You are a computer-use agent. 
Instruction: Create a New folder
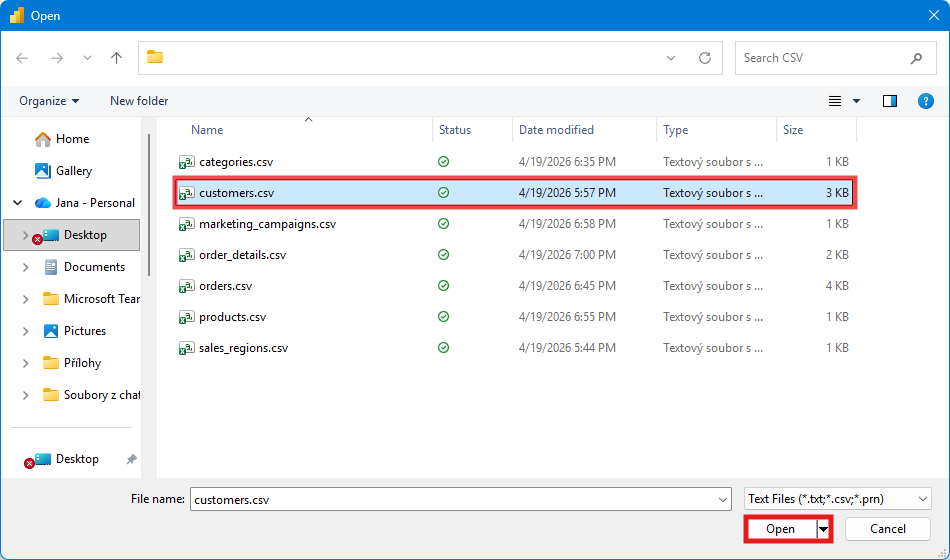tap(139, 101)
